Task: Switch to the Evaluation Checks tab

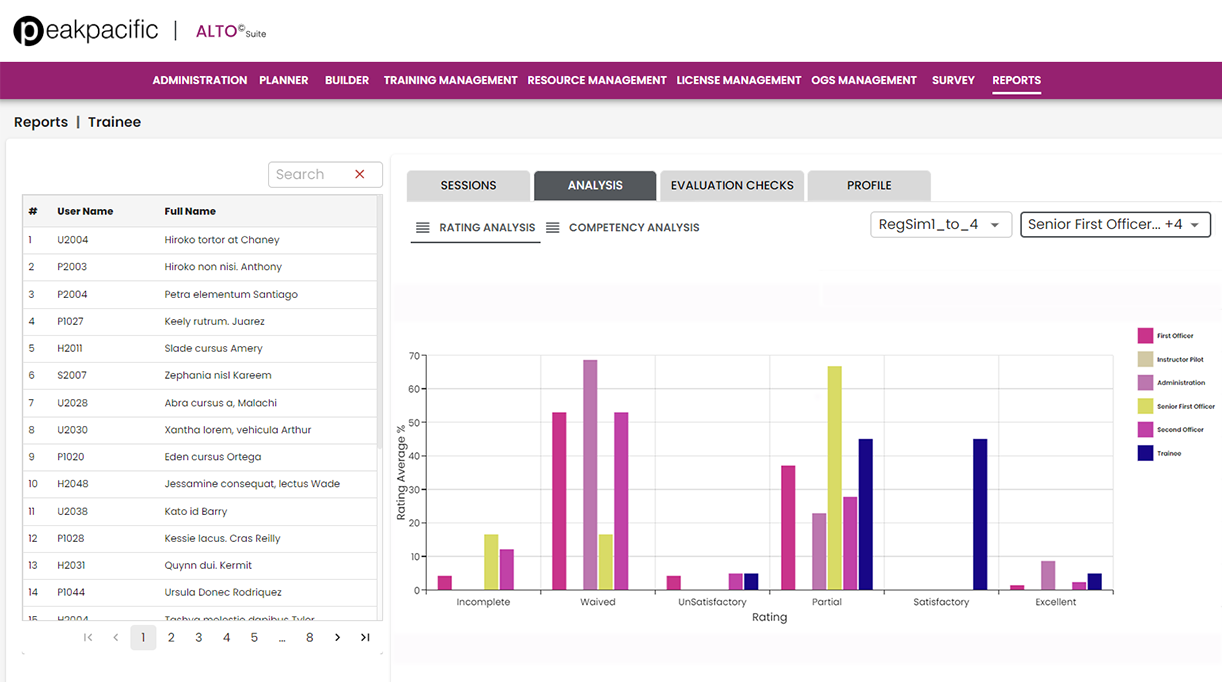Action: click(x=732, y=186)
